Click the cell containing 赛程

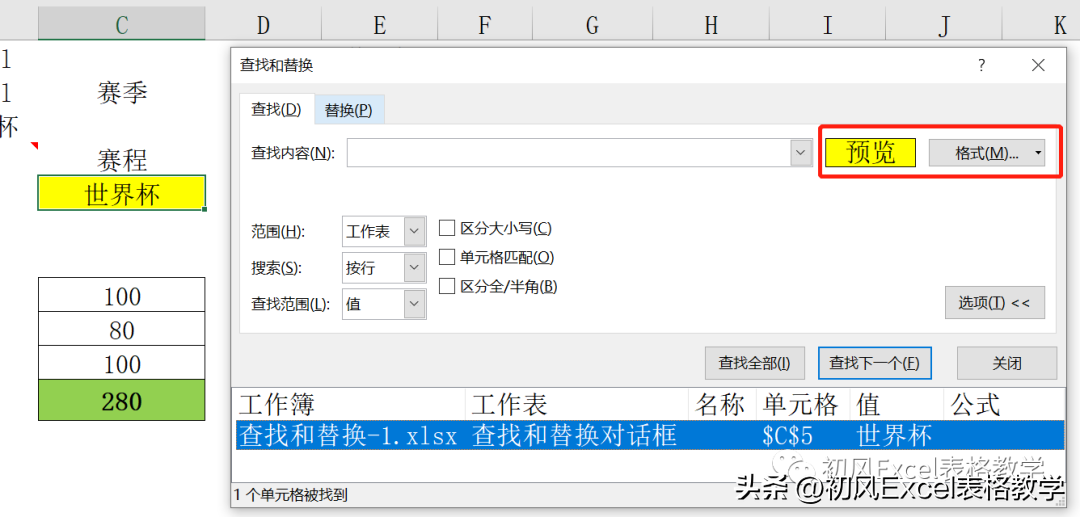122,160
